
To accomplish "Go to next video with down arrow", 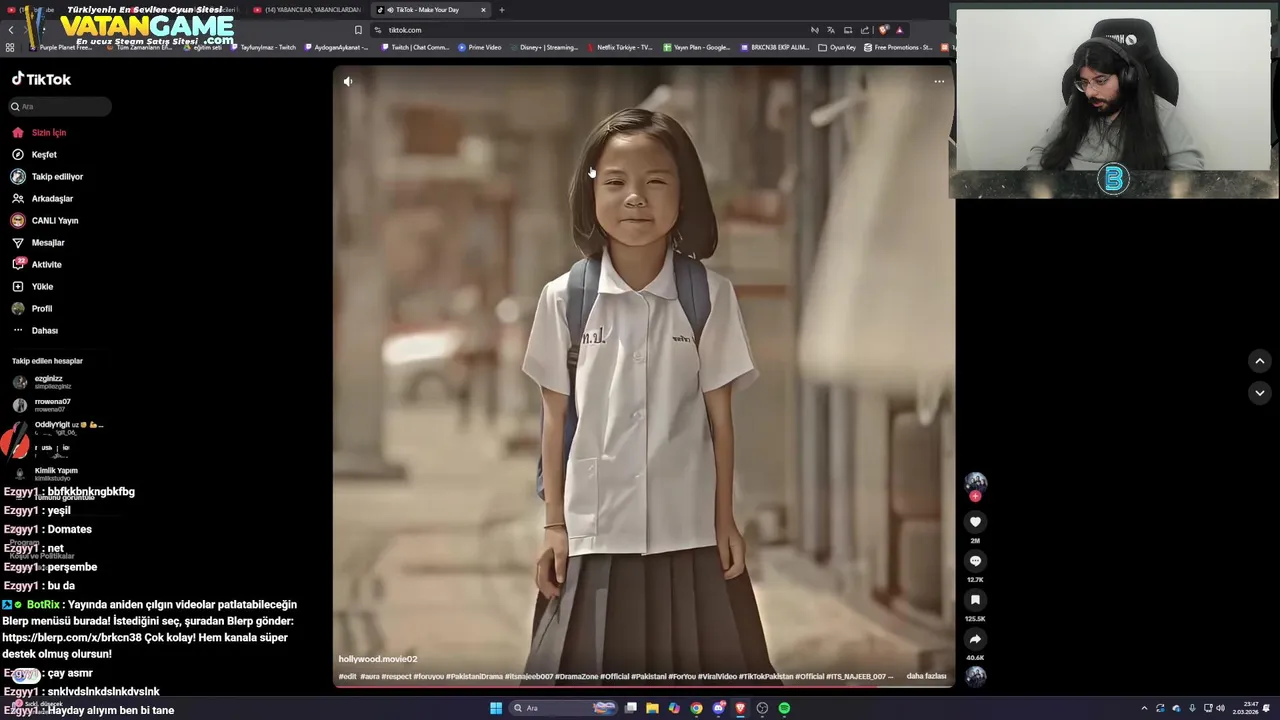I will [1260, 393].
